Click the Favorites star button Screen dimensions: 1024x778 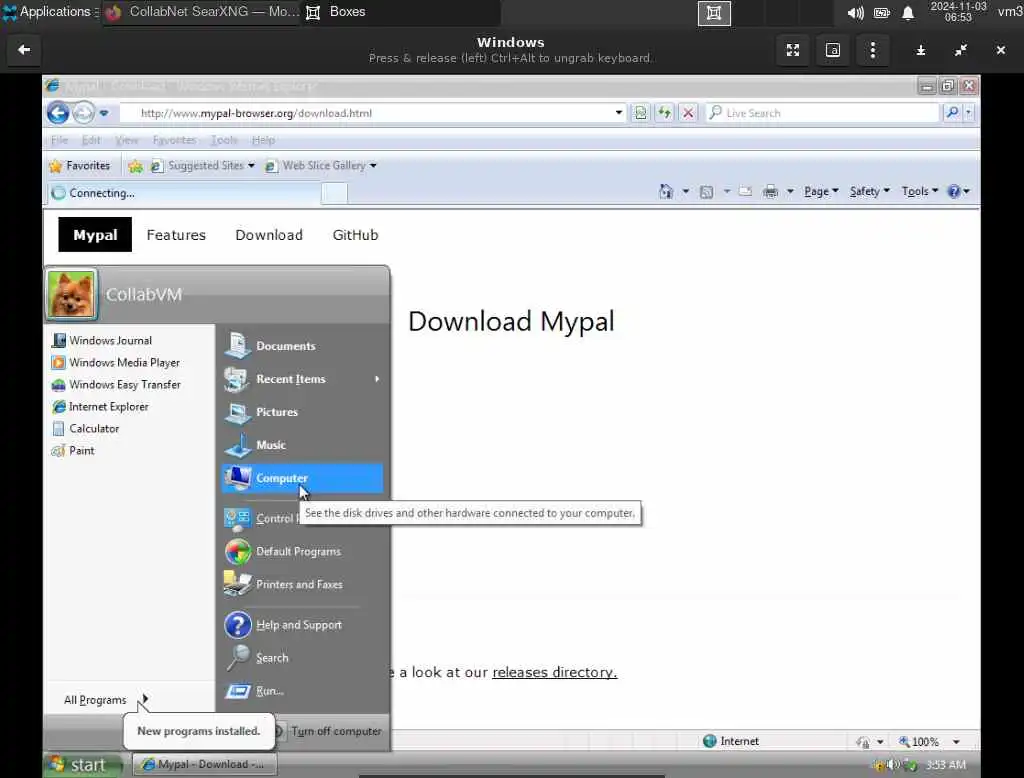tap(80, 166)
